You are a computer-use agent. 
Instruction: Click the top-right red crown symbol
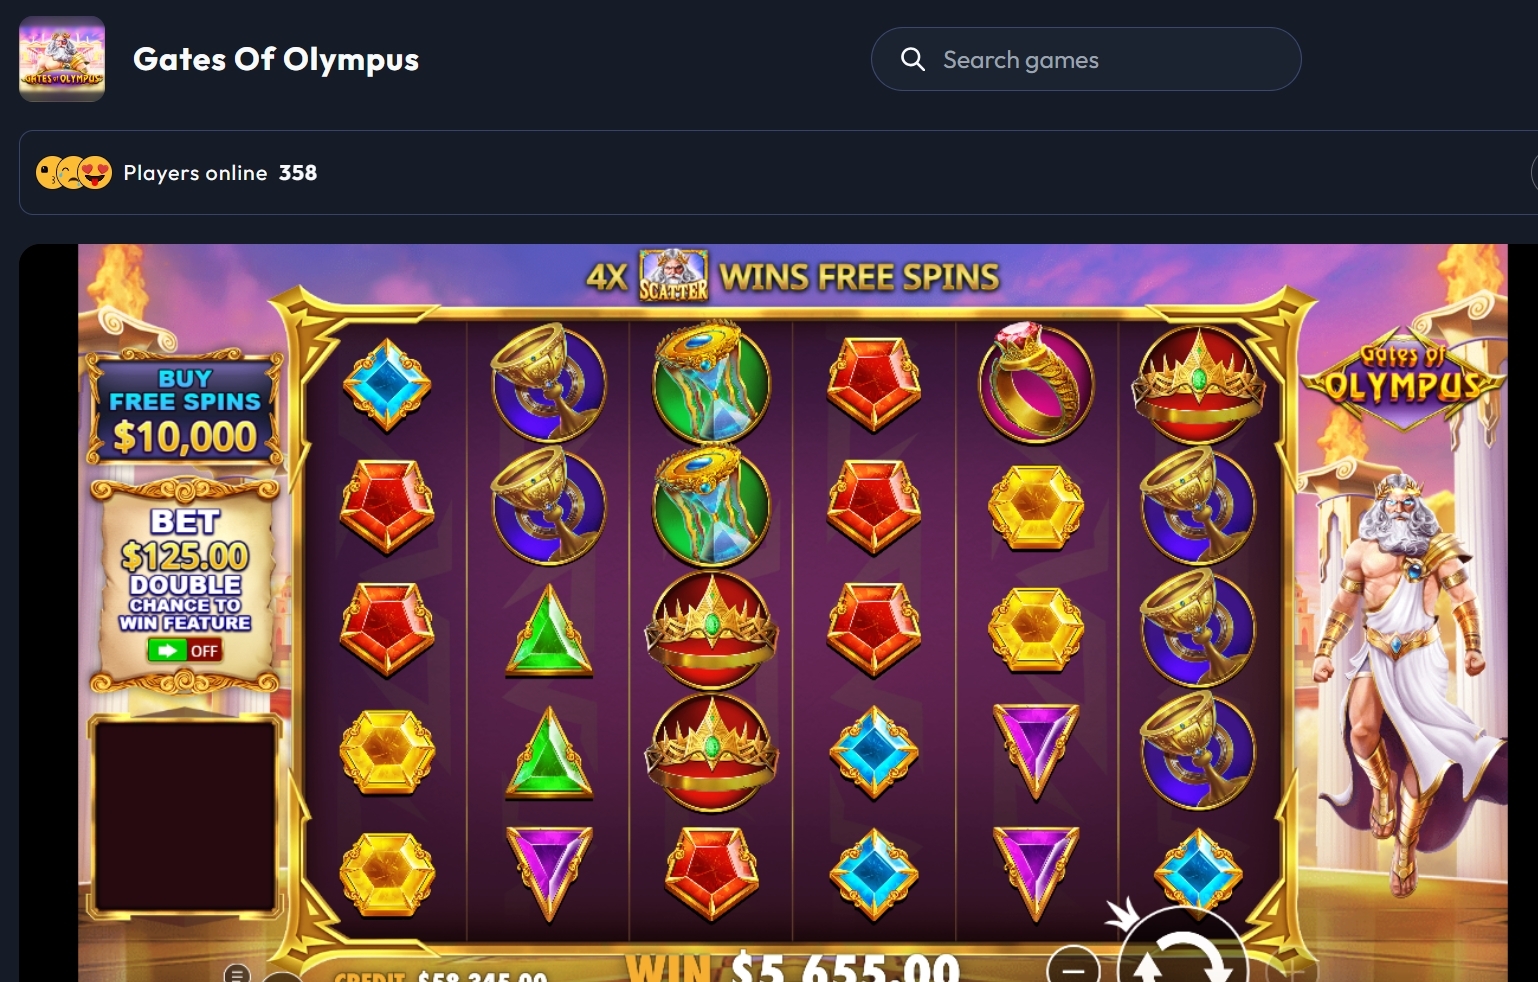point(1197,384)
